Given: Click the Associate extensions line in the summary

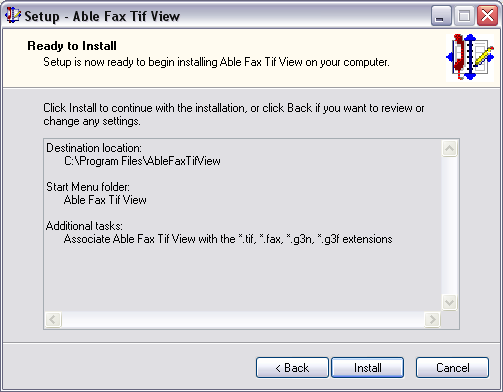Looking at the screenshot, I should click(x=228, y=239).
